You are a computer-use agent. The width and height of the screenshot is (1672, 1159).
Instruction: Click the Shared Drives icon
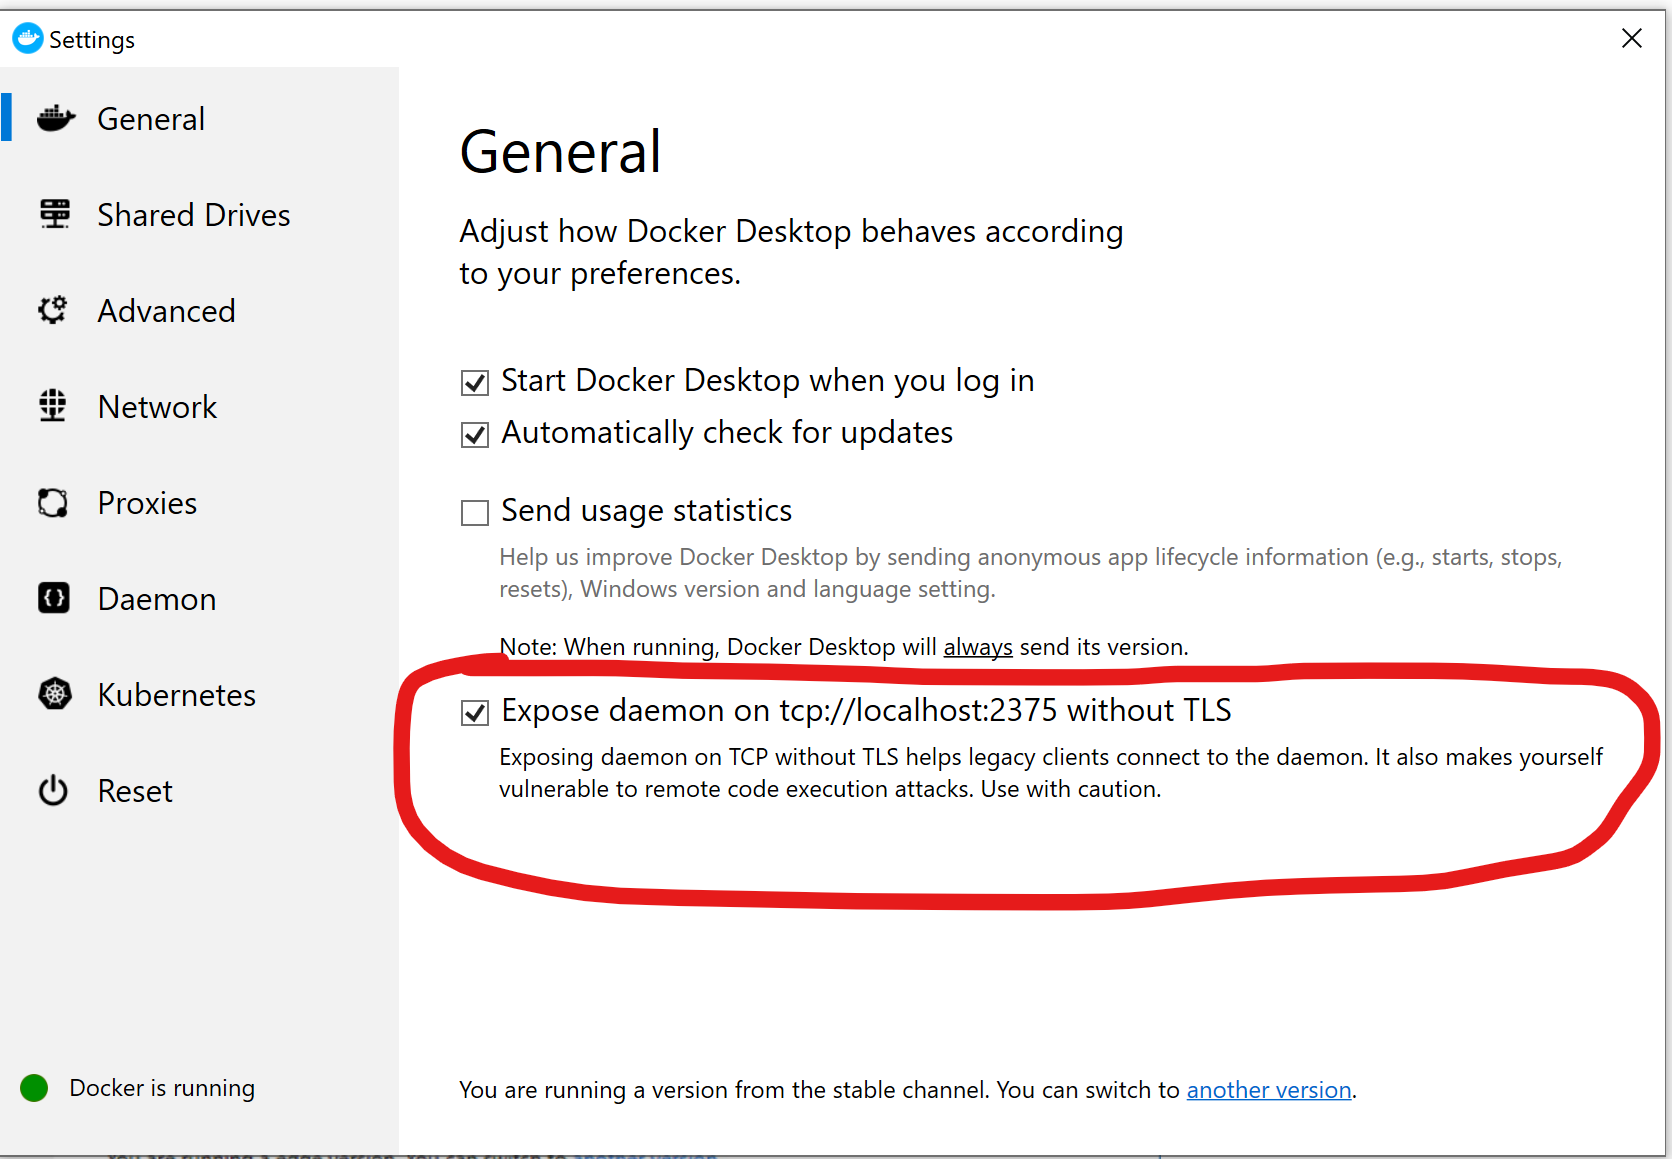pos(55,214)
